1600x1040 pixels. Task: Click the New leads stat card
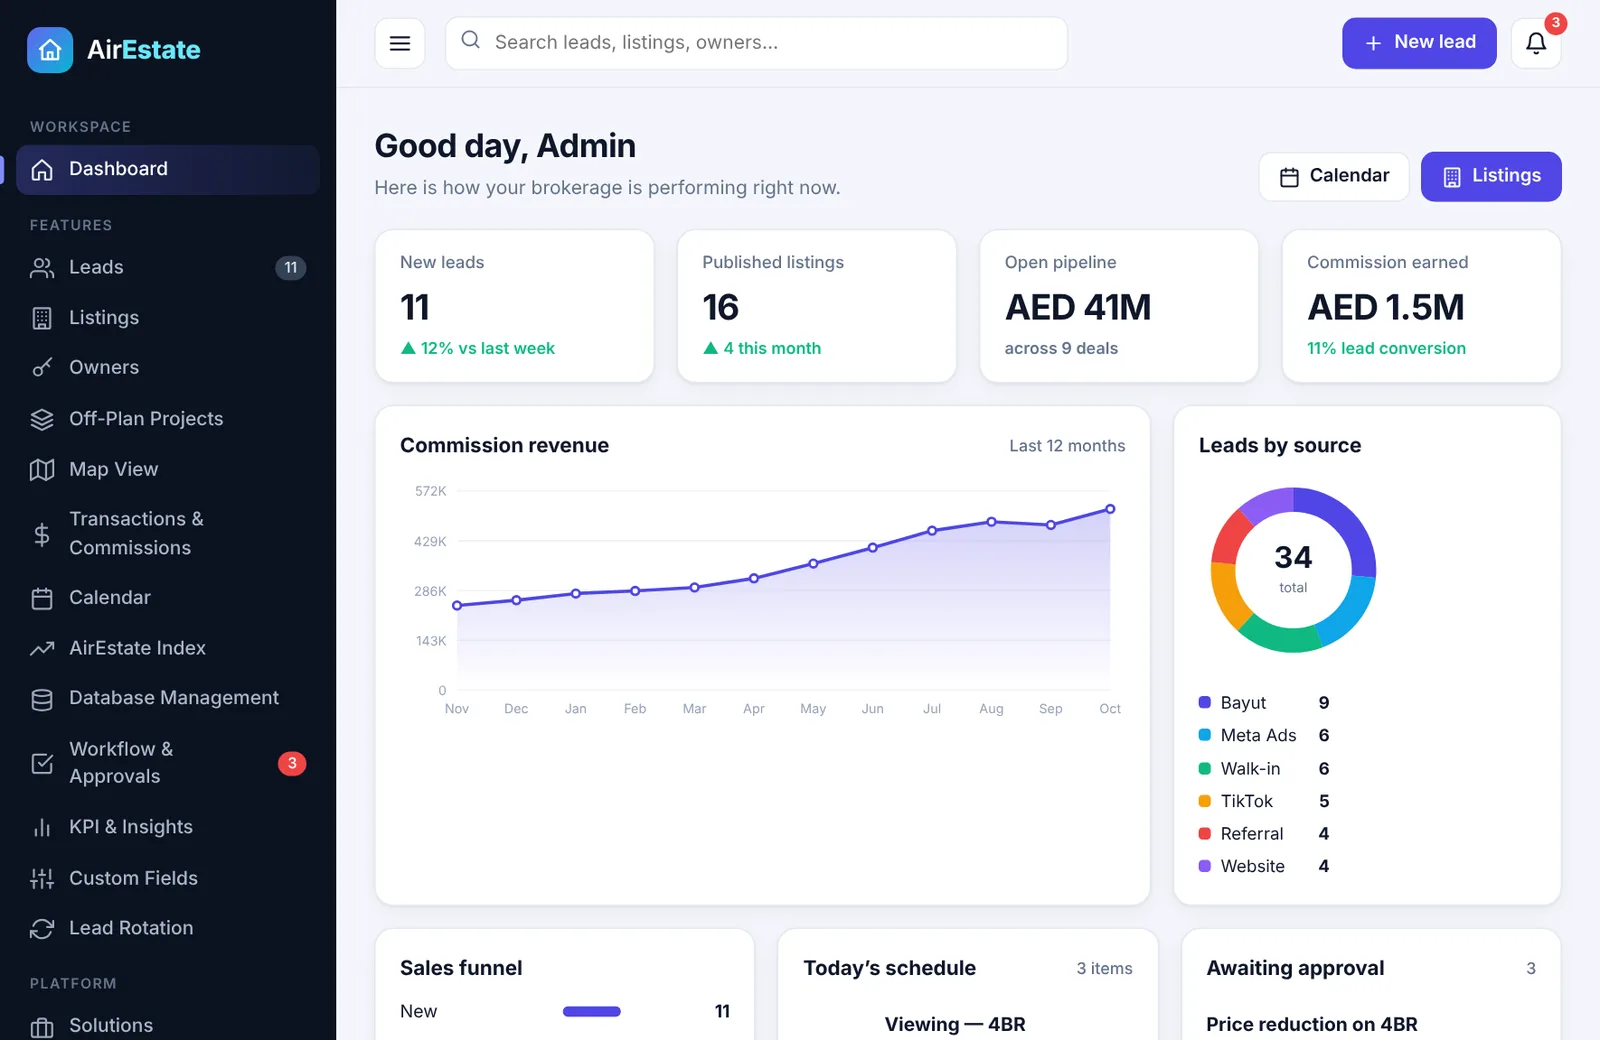[x=514, y=306]
